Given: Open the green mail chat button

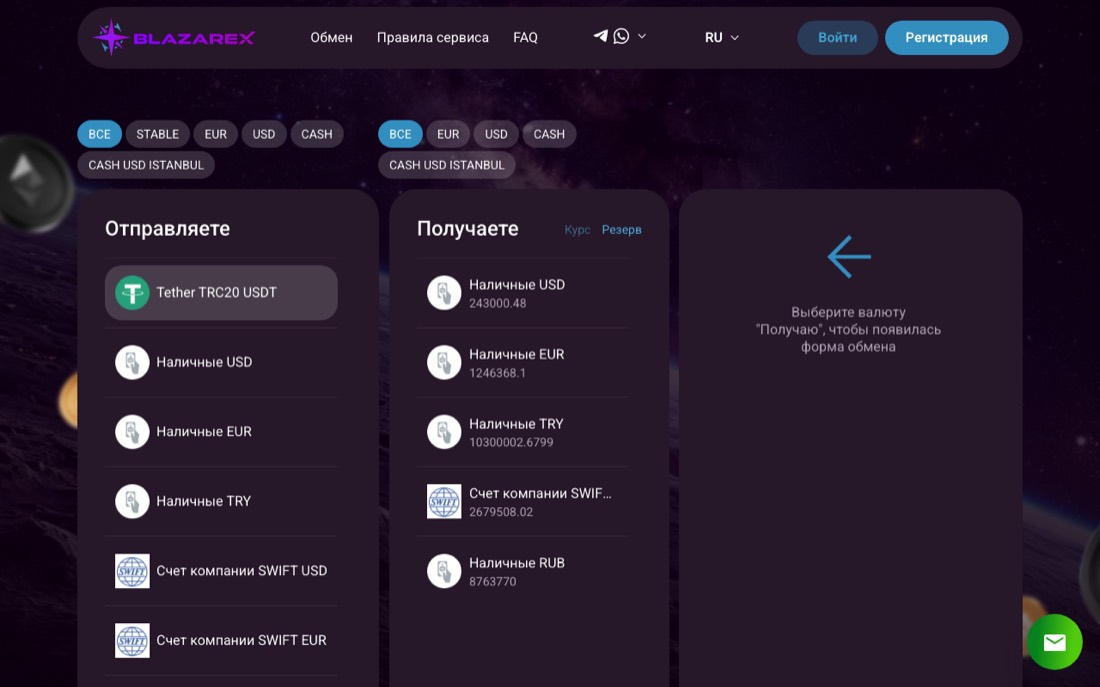Looking at the screenshot, I should tap(1054, 641).
